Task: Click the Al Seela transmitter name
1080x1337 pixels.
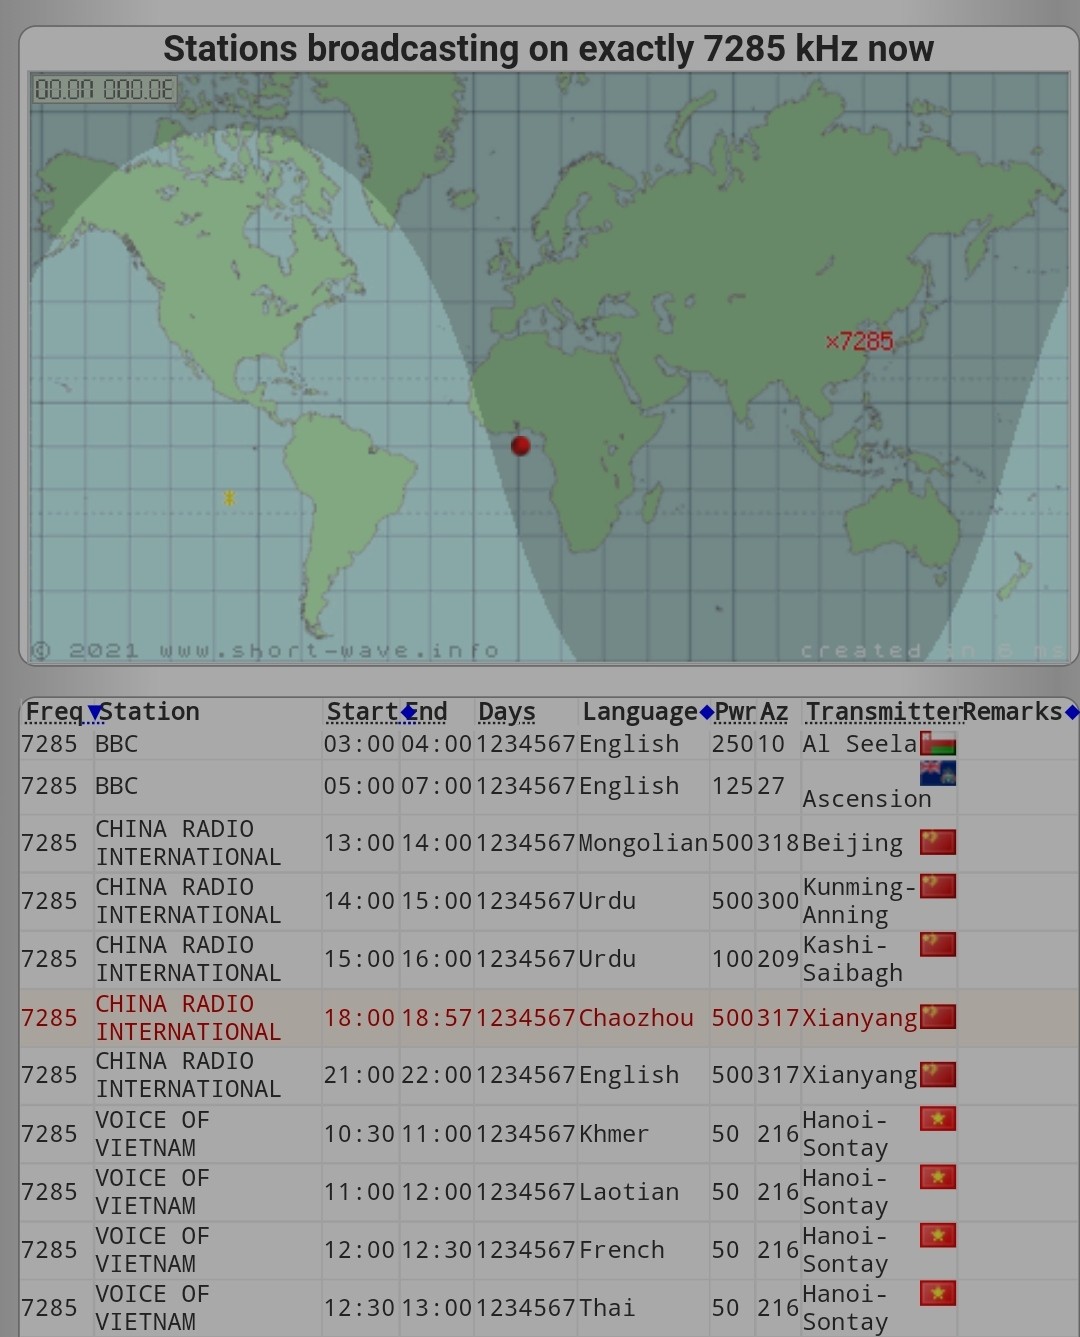Action: pyautogui.click(x=860, y=744)
